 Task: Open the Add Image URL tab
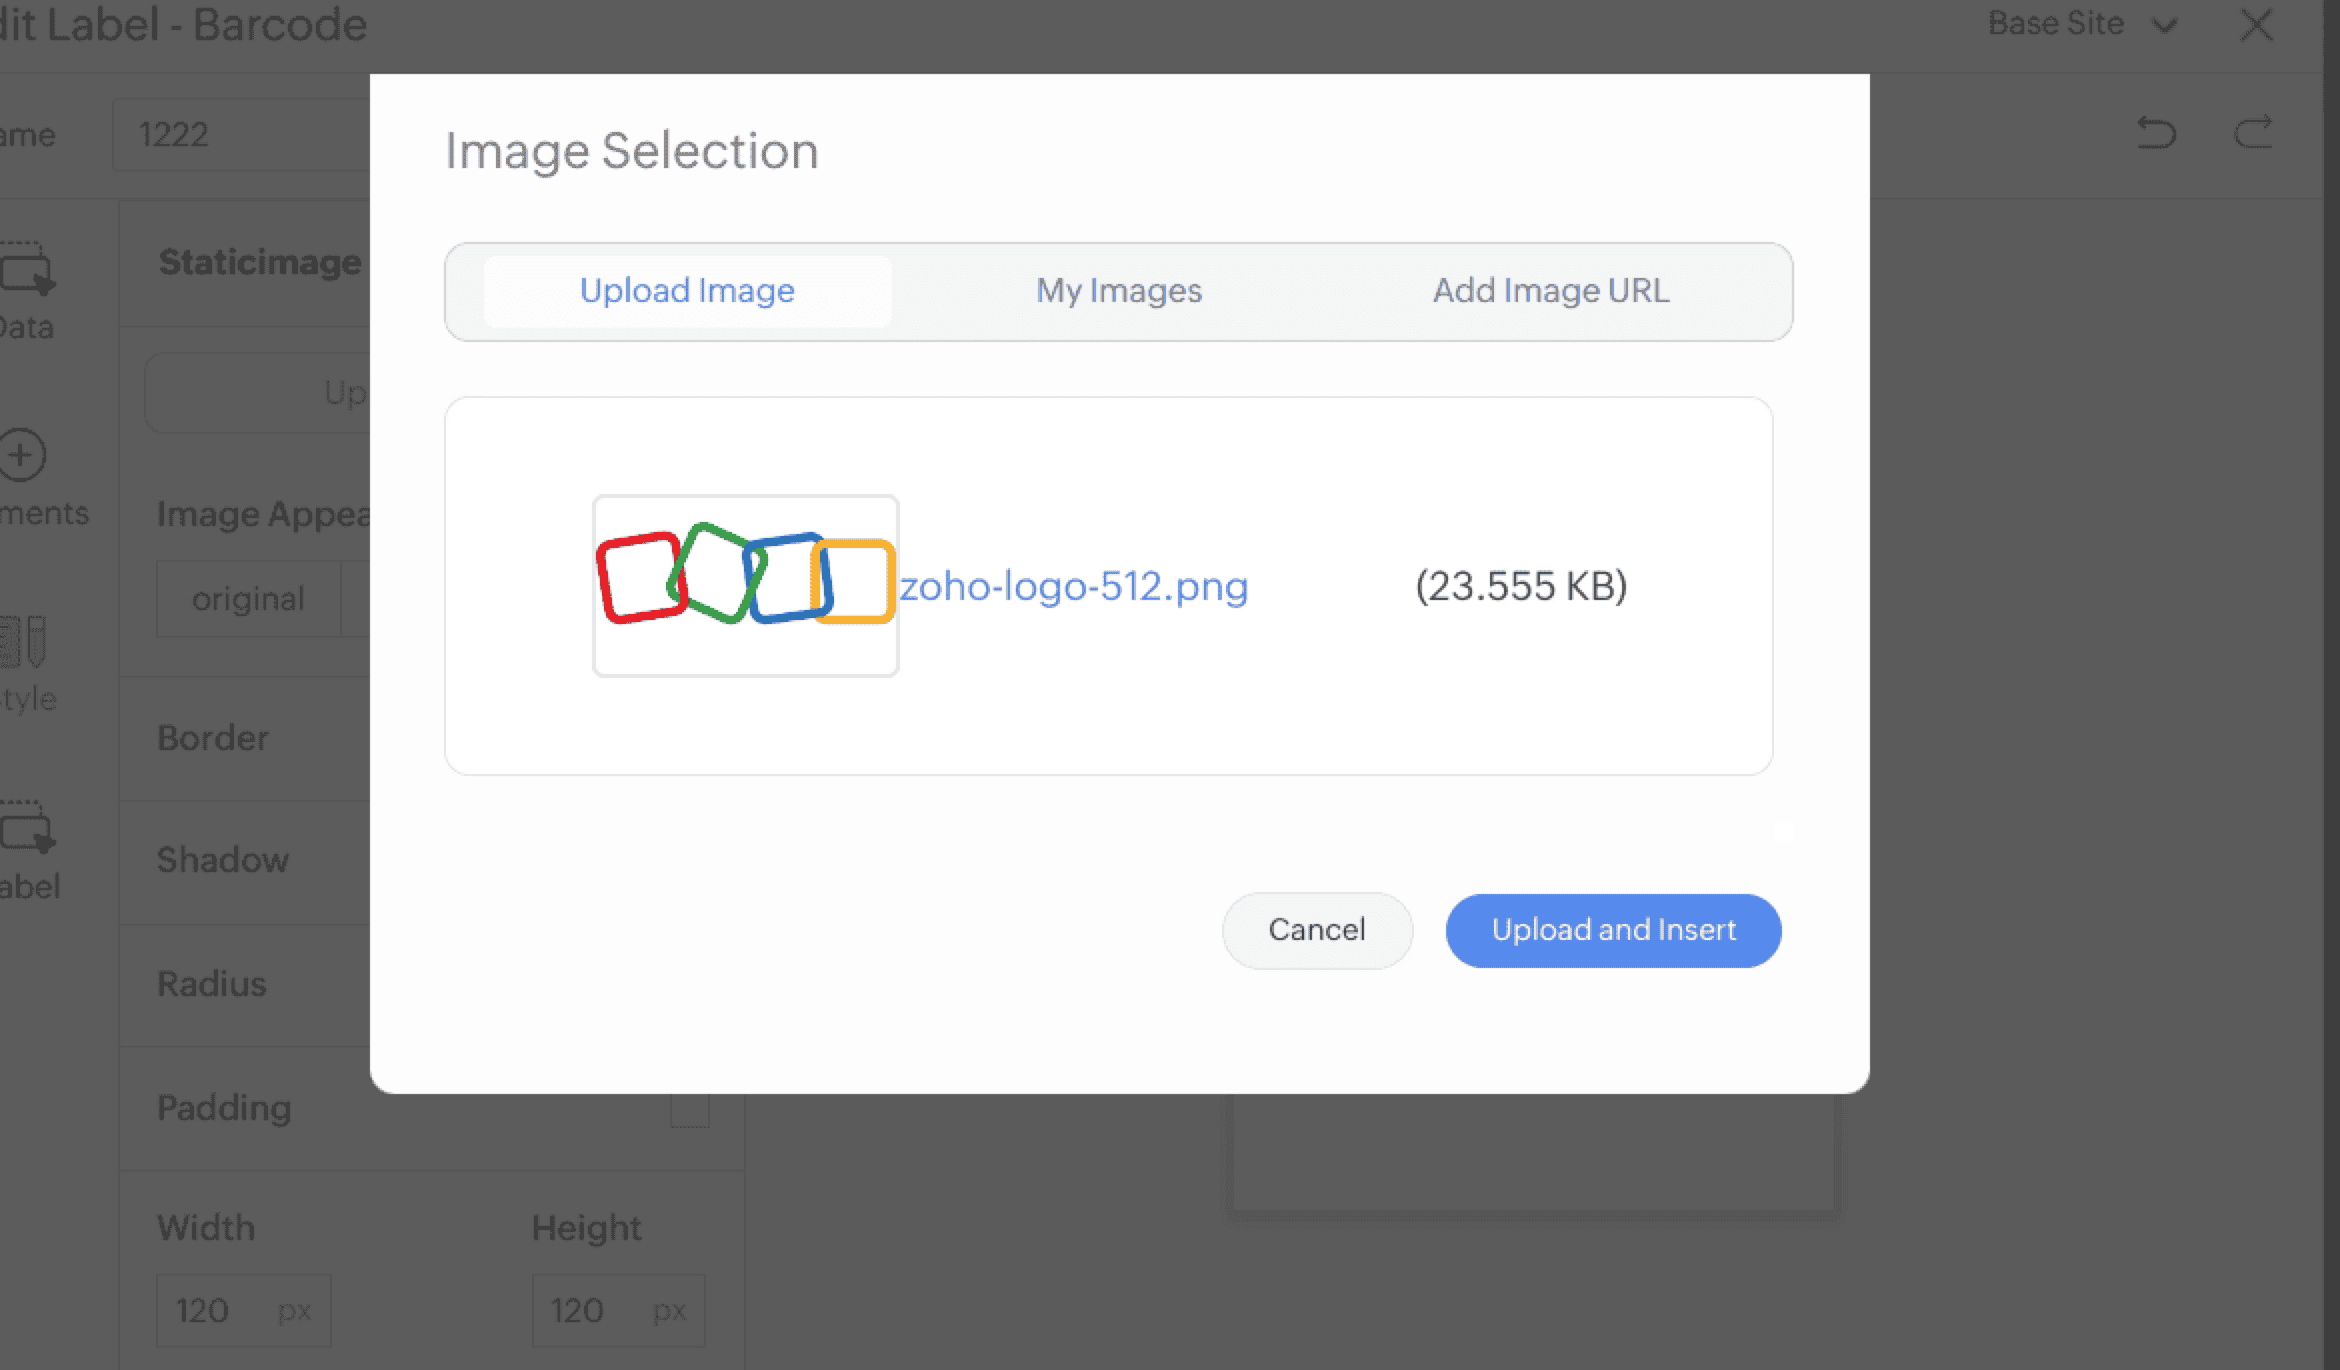coord(1550,291)
